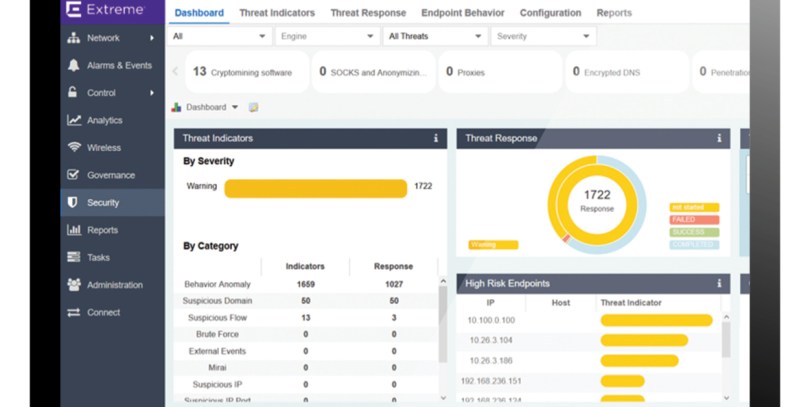Toggle the SUCCESS legend entry
The width and height of the screenshot is (810, 407).
tap(694, 232)
